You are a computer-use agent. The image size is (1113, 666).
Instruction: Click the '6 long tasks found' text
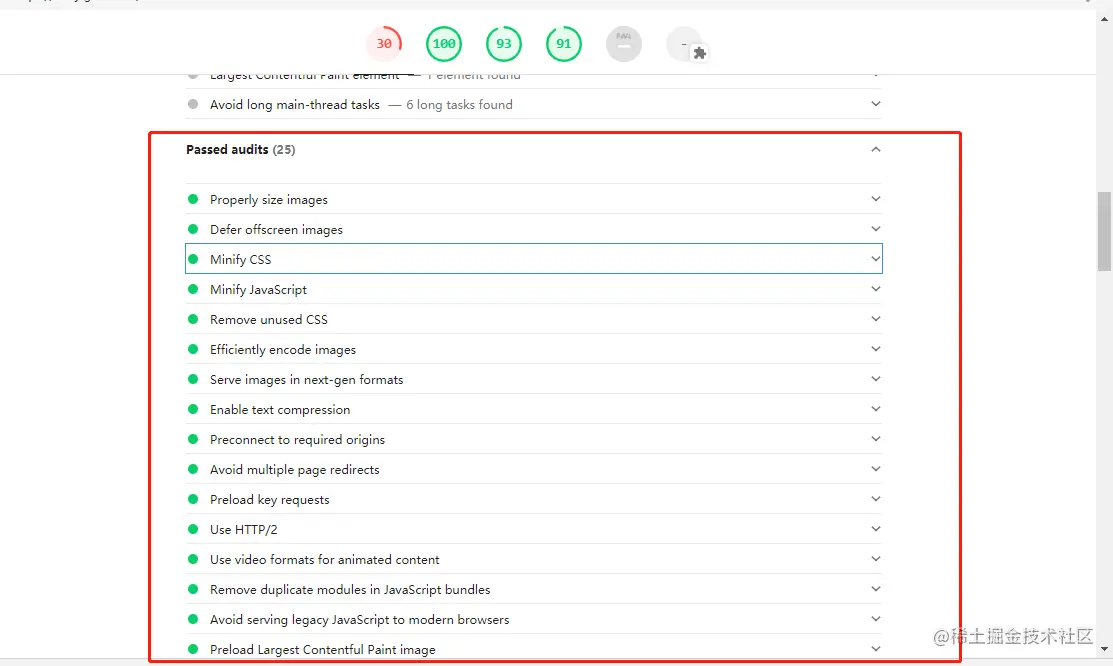point(459,104)
